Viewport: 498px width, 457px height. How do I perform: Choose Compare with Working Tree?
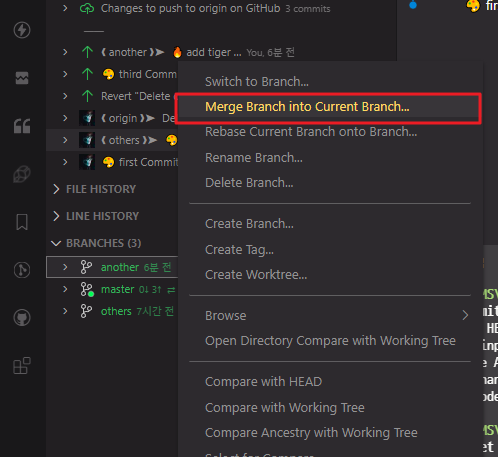click(330, 408)
